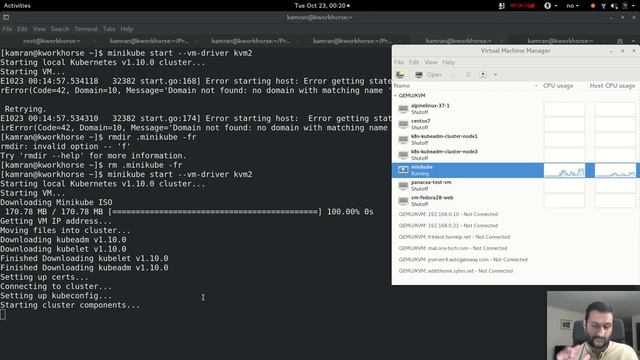
Task: Click the "Downloading Minikube ISO" terminal line
Action: 56,202
